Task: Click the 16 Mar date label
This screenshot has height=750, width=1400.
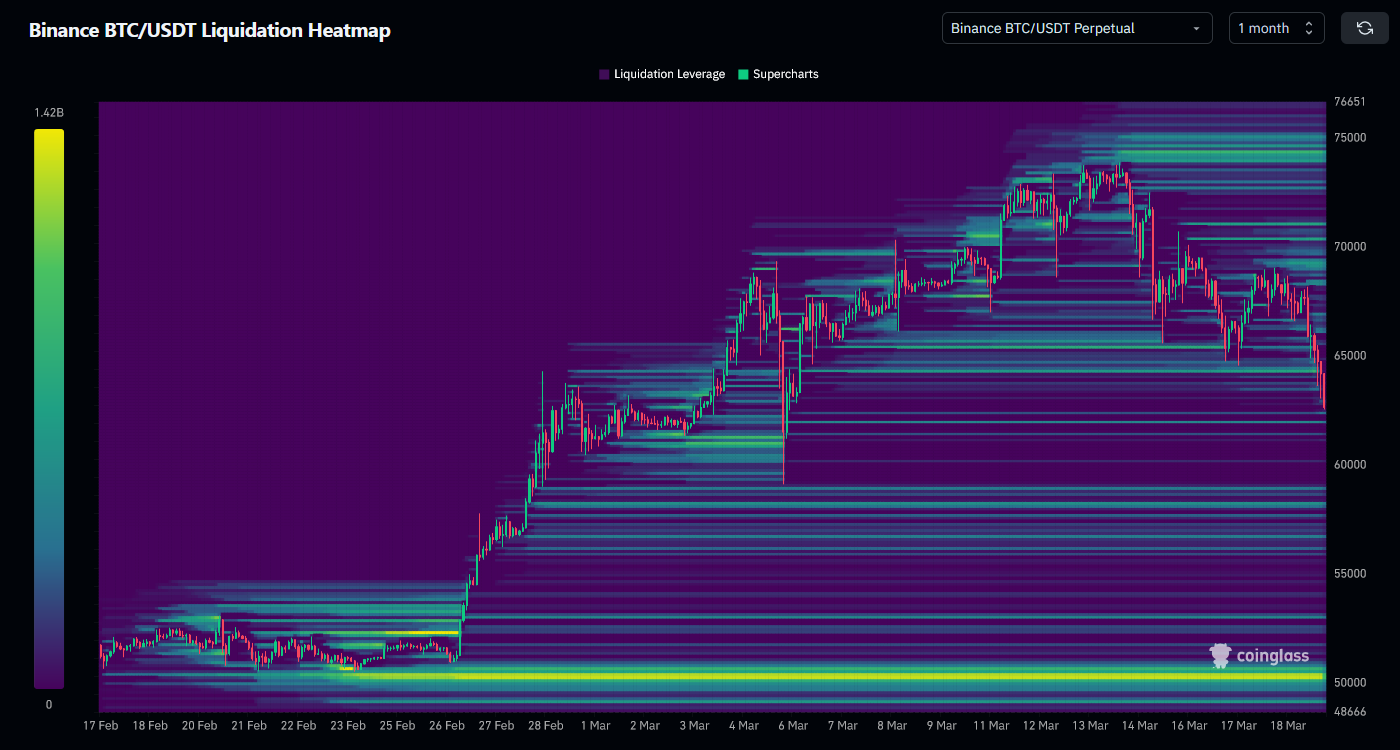Action: click(1189, 726)
